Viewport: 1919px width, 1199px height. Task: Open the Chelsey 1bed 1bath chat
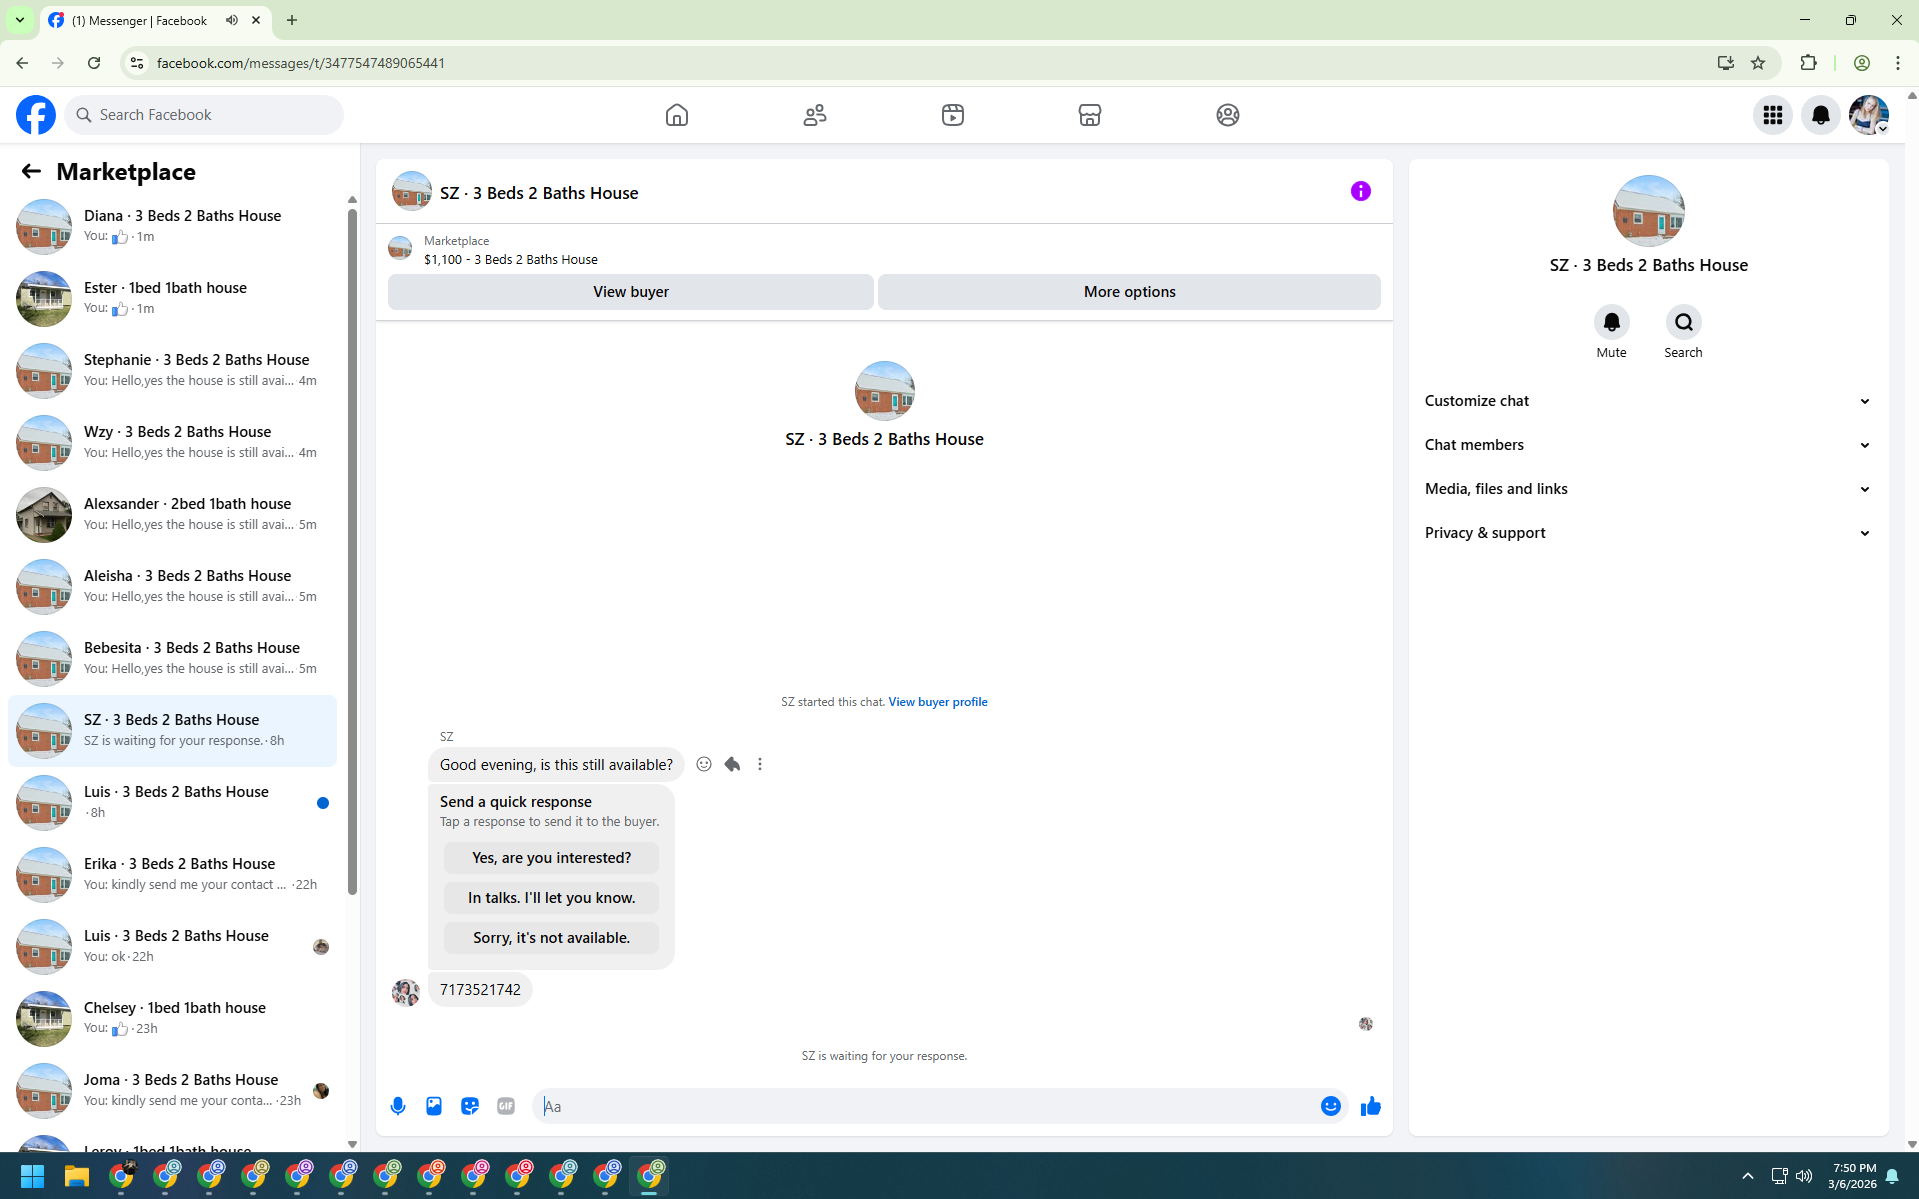click(172, 1018)
